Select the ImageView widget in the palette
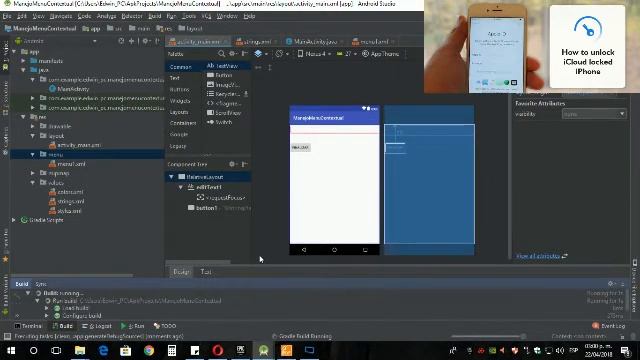Viewport: 640px width, 360px height. coord(223,84)
